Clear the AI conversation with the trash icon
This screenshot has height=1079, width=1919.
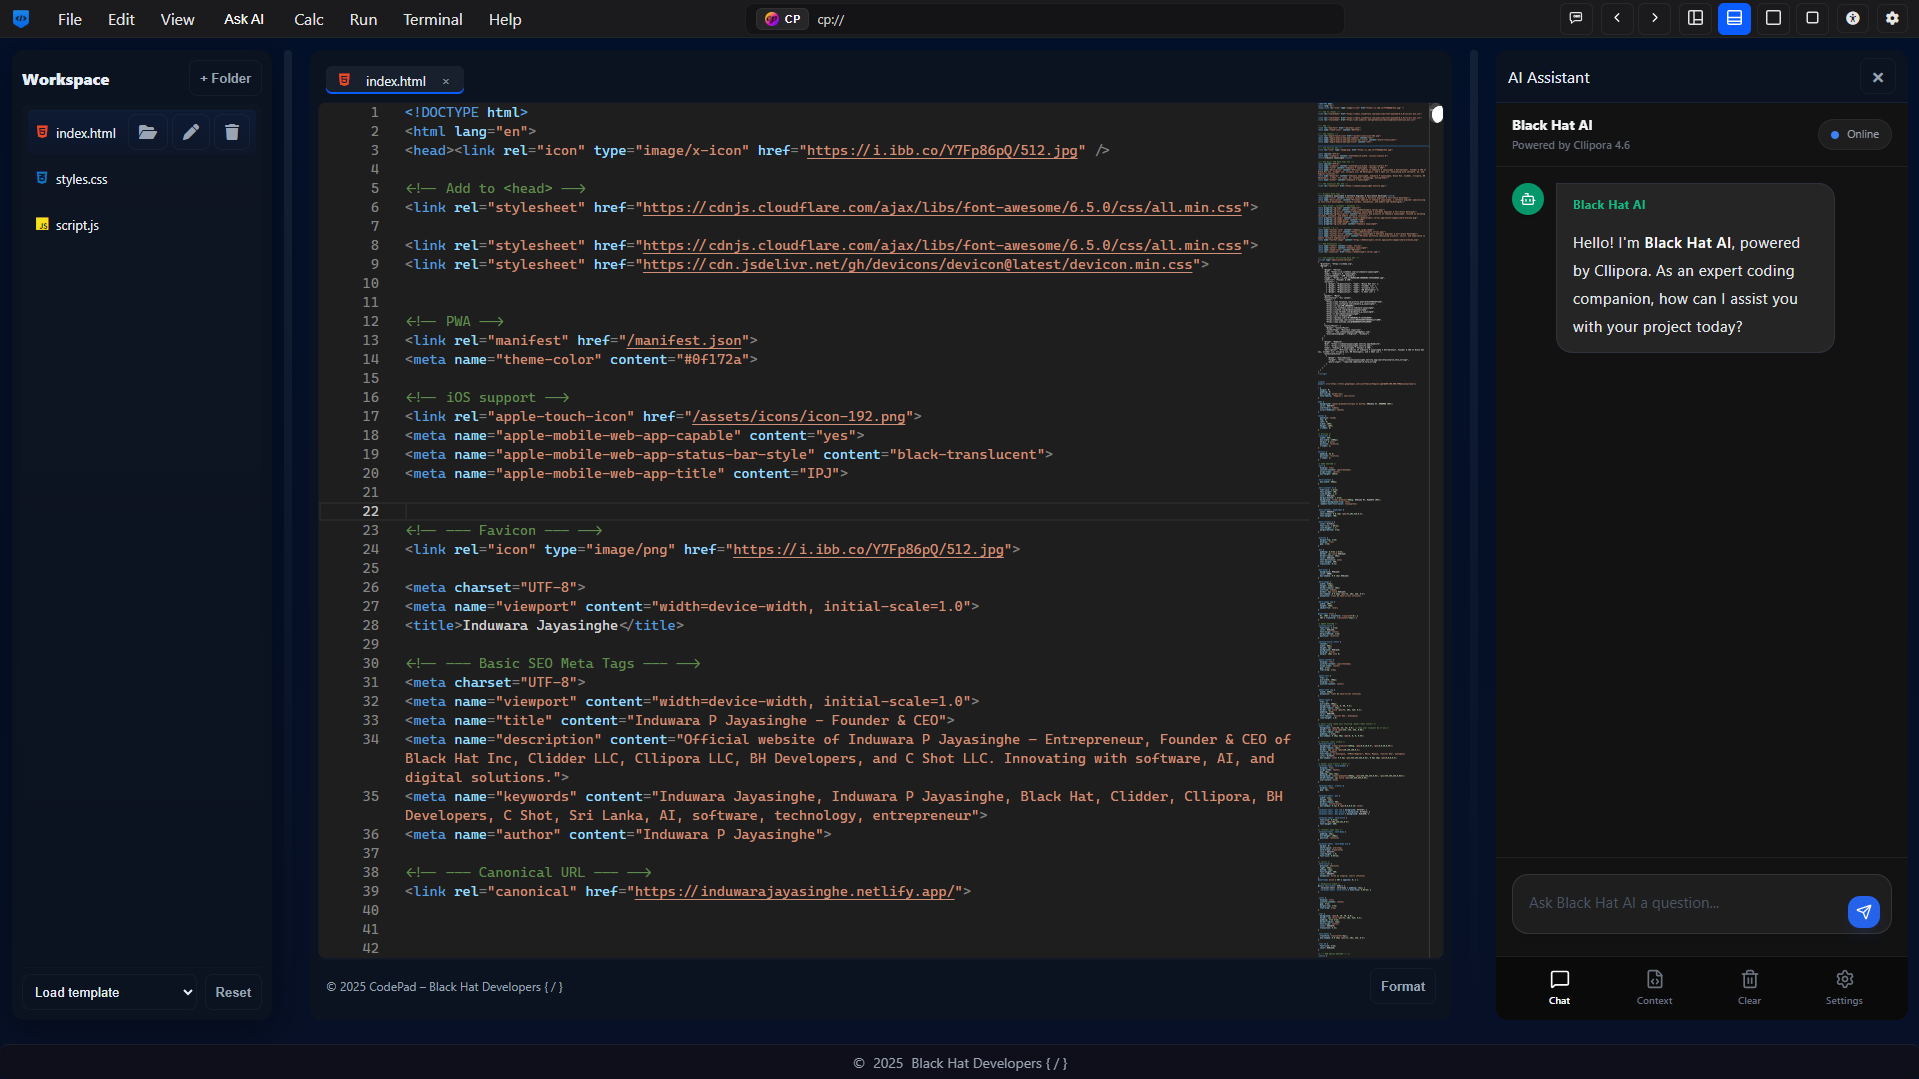(1749, 986)
